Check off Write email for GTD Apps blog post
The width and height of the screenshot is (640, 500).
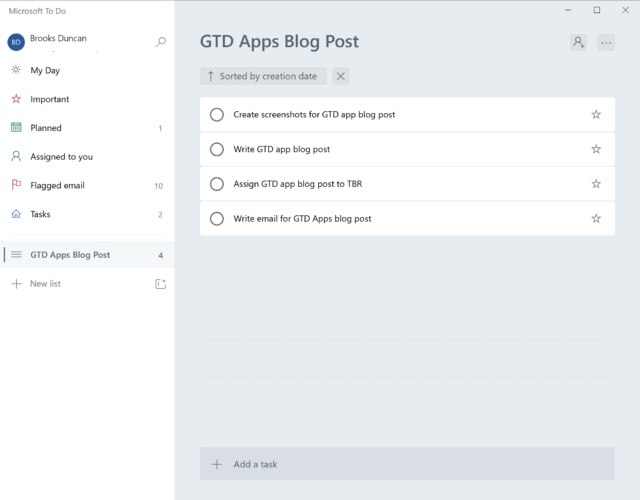(217, 219)
